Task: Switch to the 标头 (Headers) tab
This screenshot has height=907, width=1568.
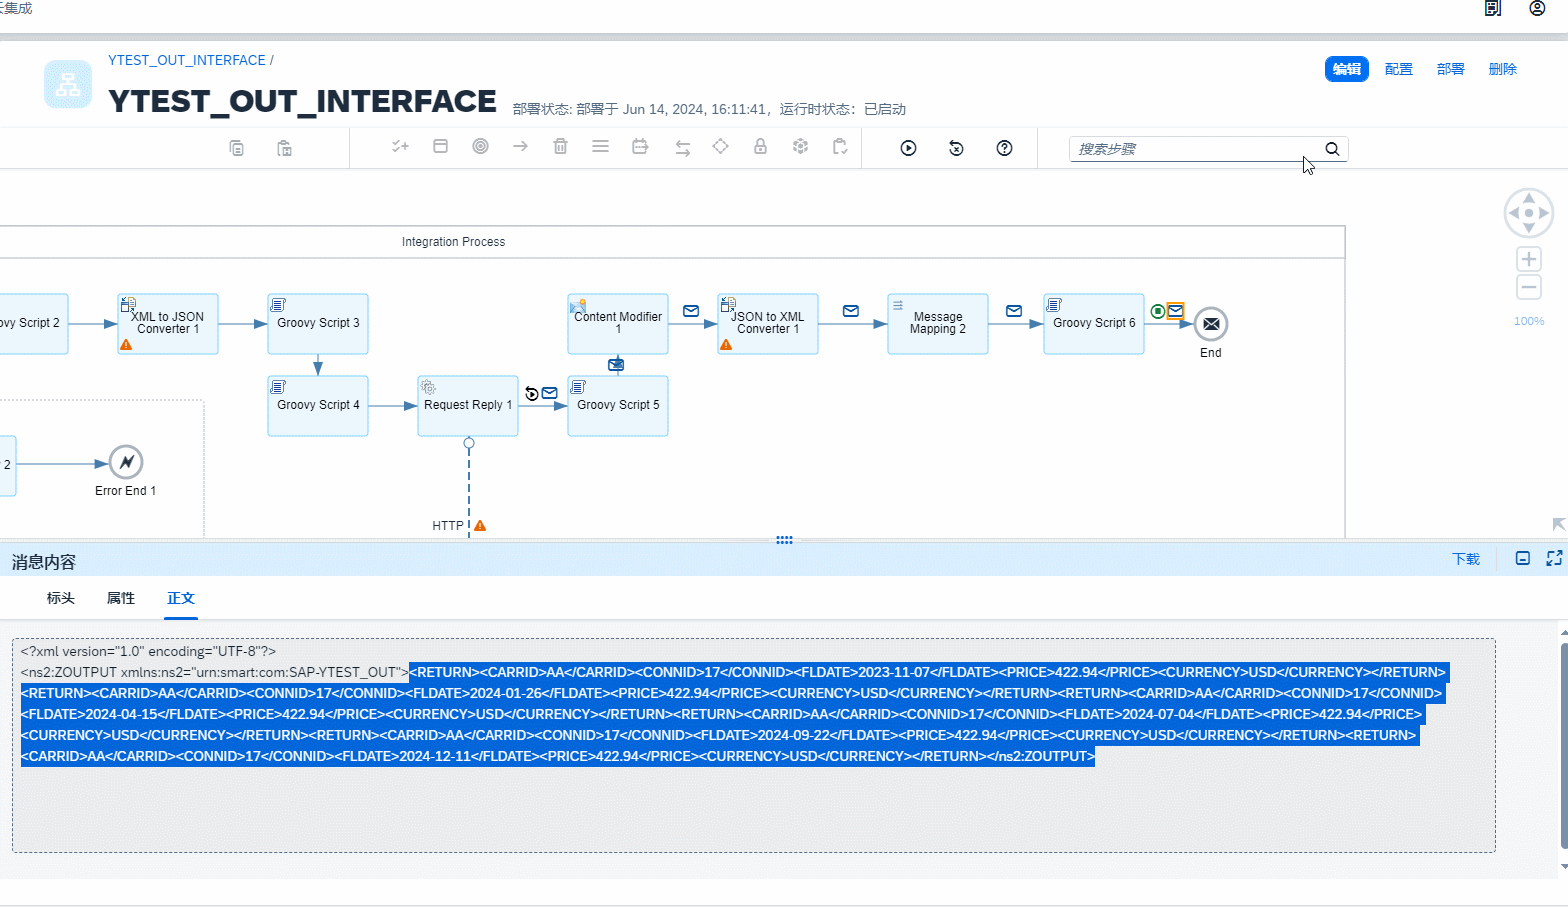Action: click(61, 598)
